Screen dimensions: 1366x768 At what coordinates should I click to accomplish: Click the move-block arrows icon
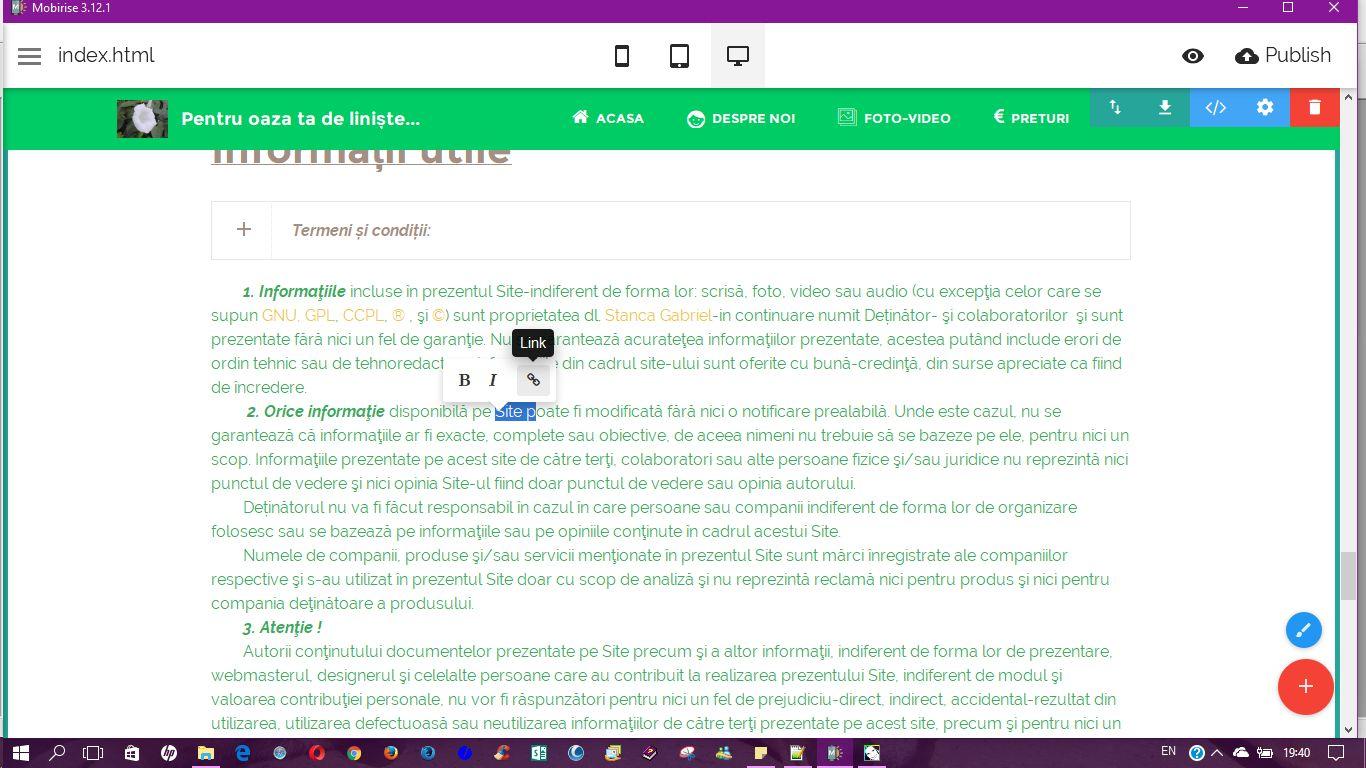(x=1116, y=107)
